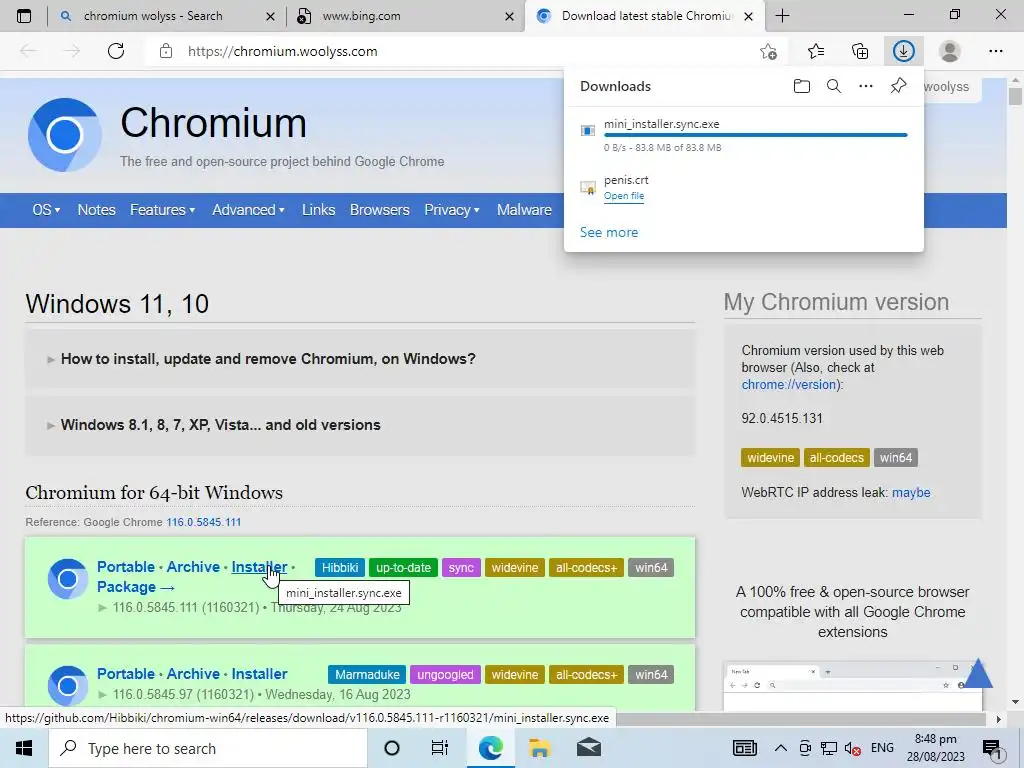Reload the page with refresh icon
This screenshot has width=1024, height=768.
tap(116, 51)
